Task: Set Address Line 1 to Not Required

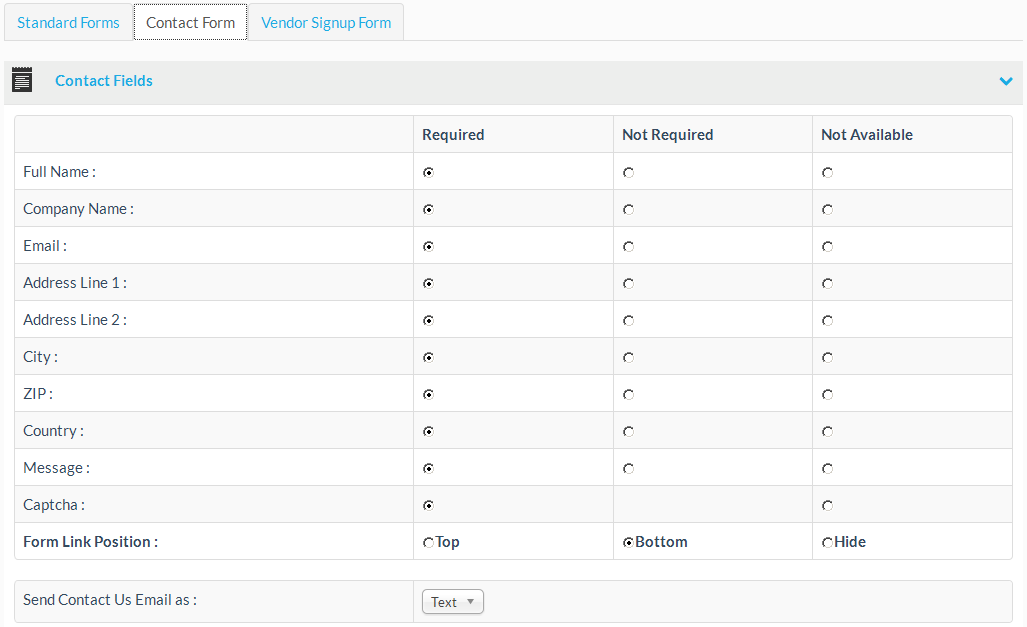Action: [x=628, y=284]
